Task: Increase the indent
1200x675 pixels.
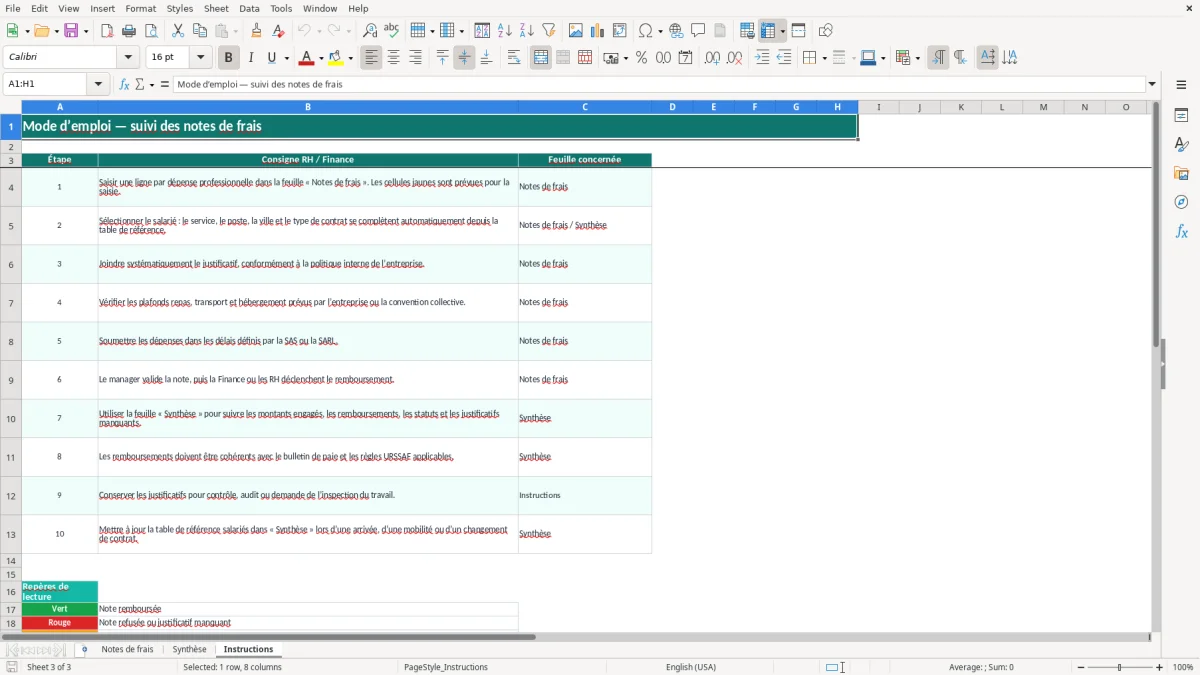Action: (762, 58)
